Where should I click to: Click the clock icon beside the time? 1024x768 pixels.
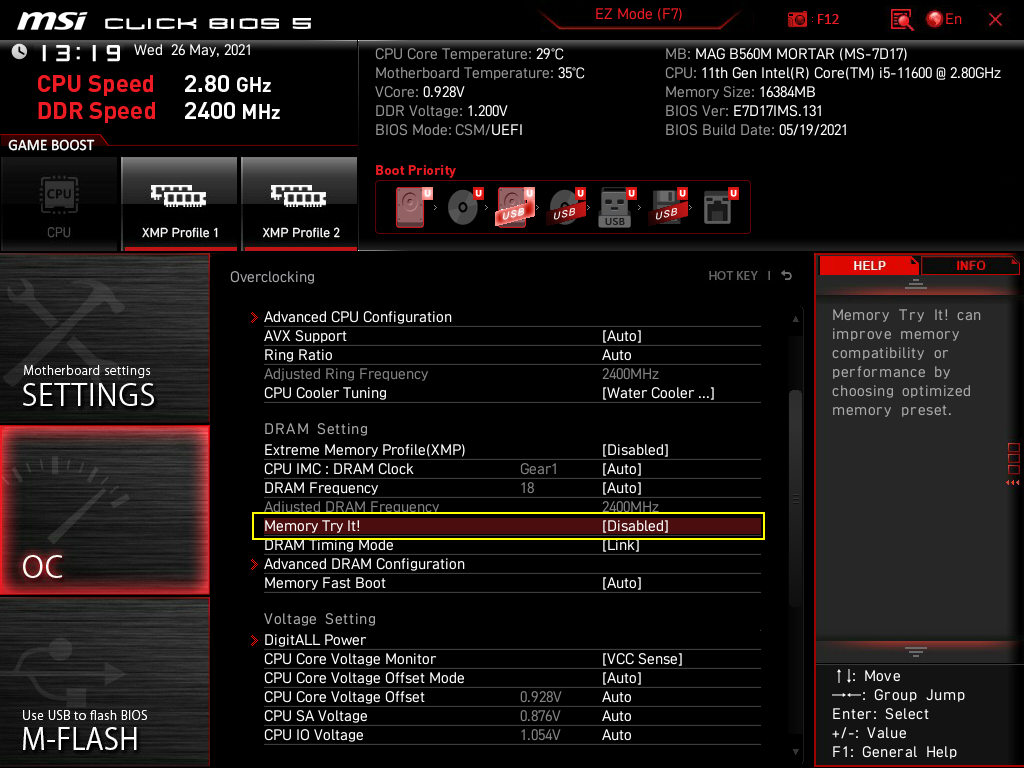(x=19, y=52)
